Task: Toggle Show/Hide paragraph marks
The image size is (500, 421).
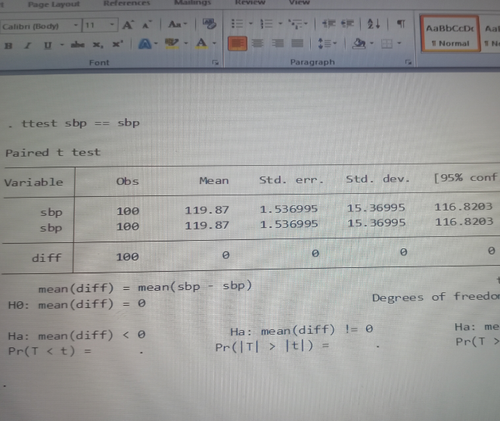Action: tap(401, 24)
